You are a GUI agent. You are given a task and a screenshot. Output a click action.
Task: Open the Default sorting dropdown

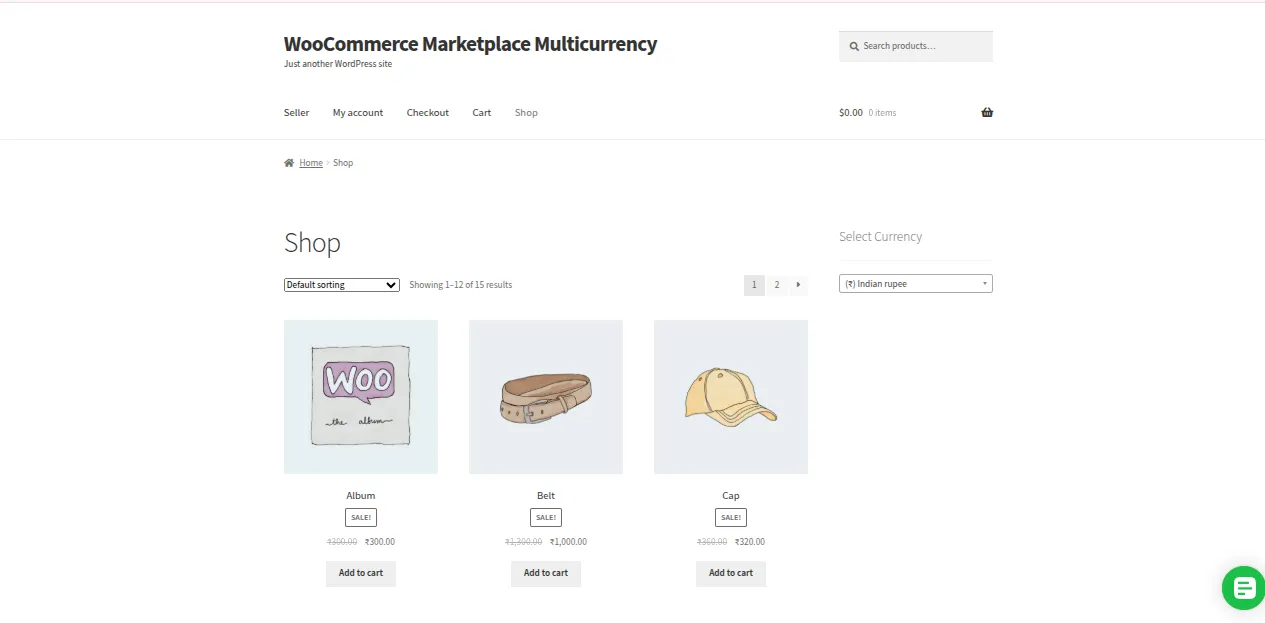(342, 285)
